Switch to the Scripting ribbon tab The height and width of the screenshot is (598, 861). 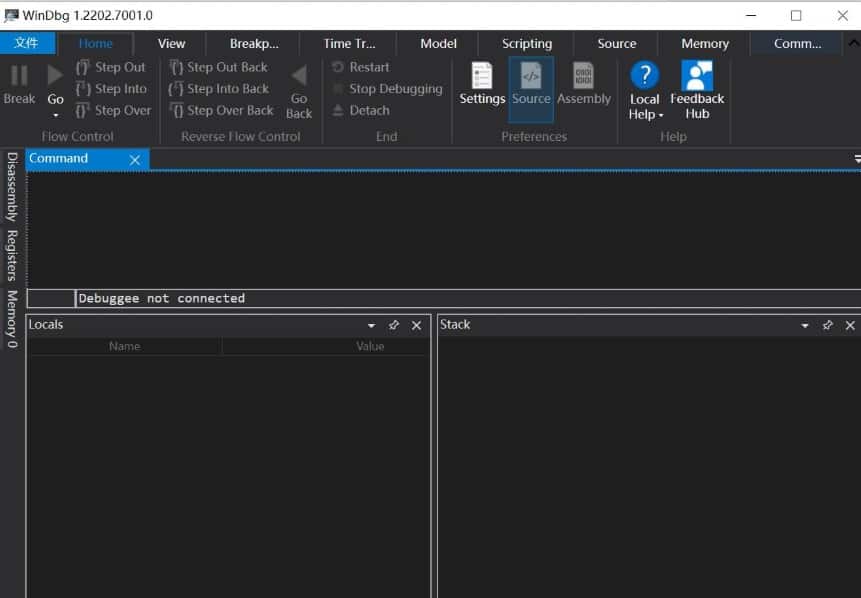[527, 43]
